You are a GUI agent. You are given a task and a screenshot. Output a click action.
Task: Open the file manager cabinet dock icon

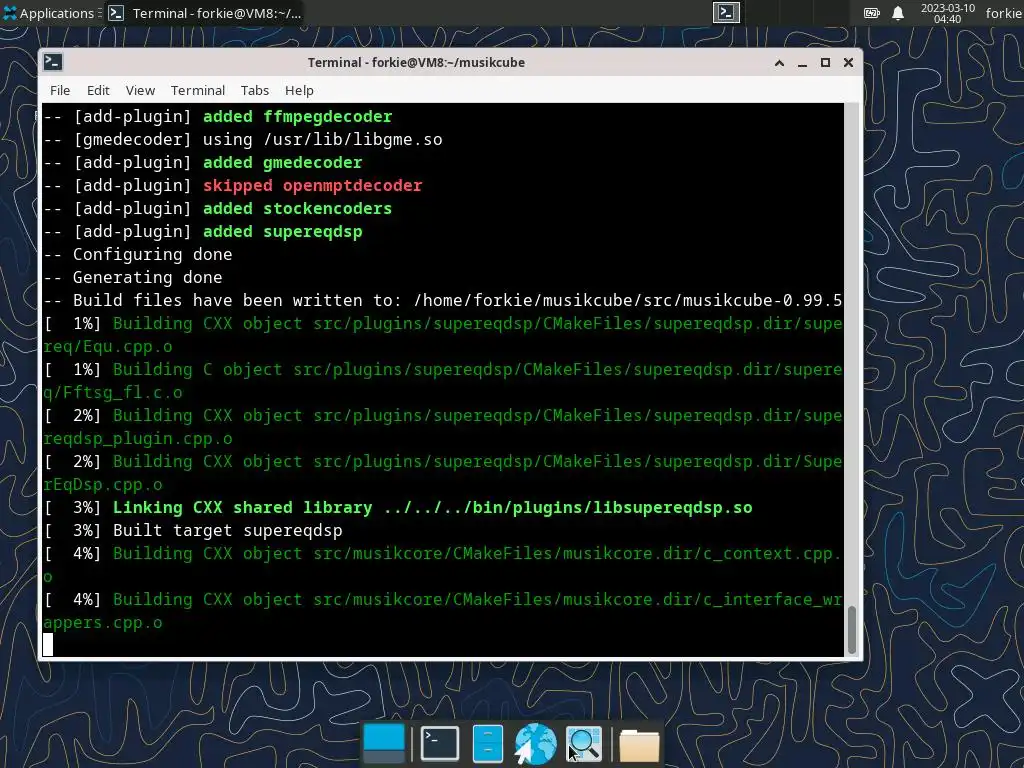point(487,743)
